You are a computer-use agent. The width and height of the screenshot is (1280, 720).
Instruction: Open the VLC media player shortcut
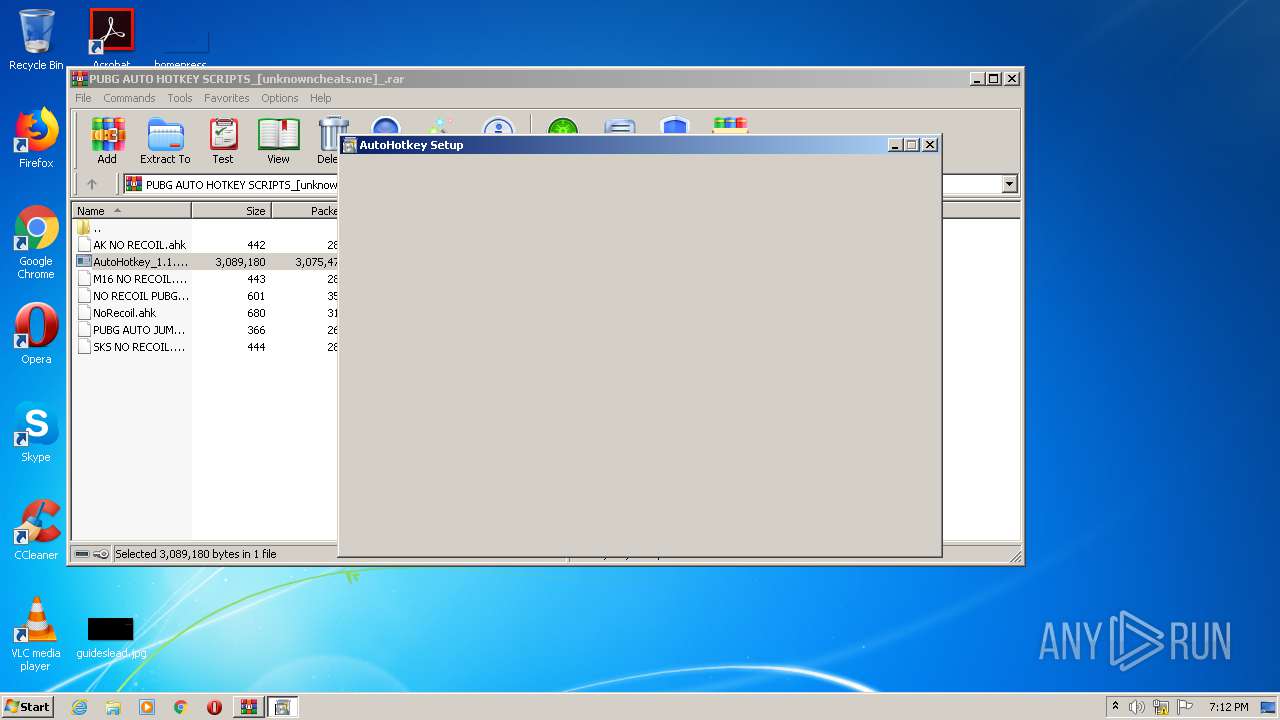pyautogui.click(x=36, y=634)
